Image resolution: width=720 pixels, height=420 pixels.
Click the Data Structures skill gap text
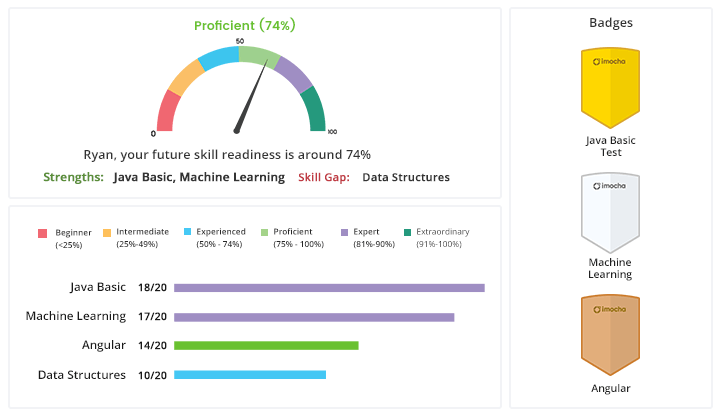[405, 177]
